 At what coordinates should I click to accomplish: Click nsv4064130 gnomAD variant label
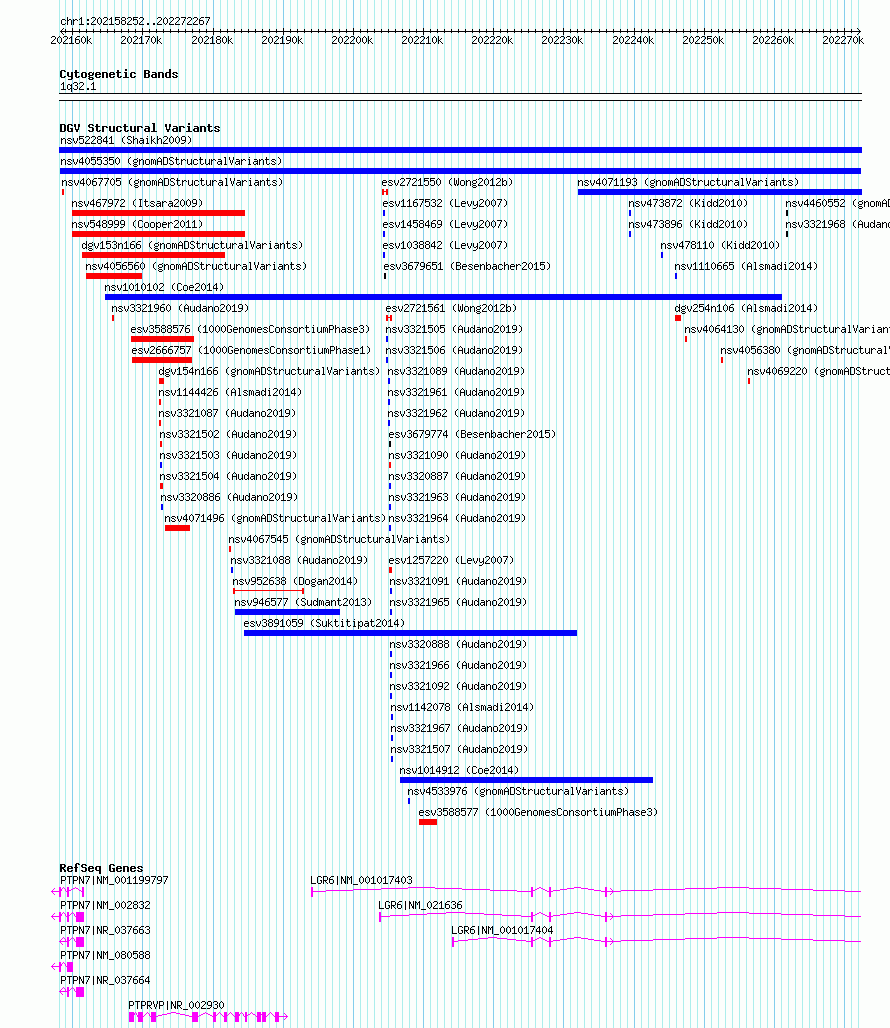point(787,329)
